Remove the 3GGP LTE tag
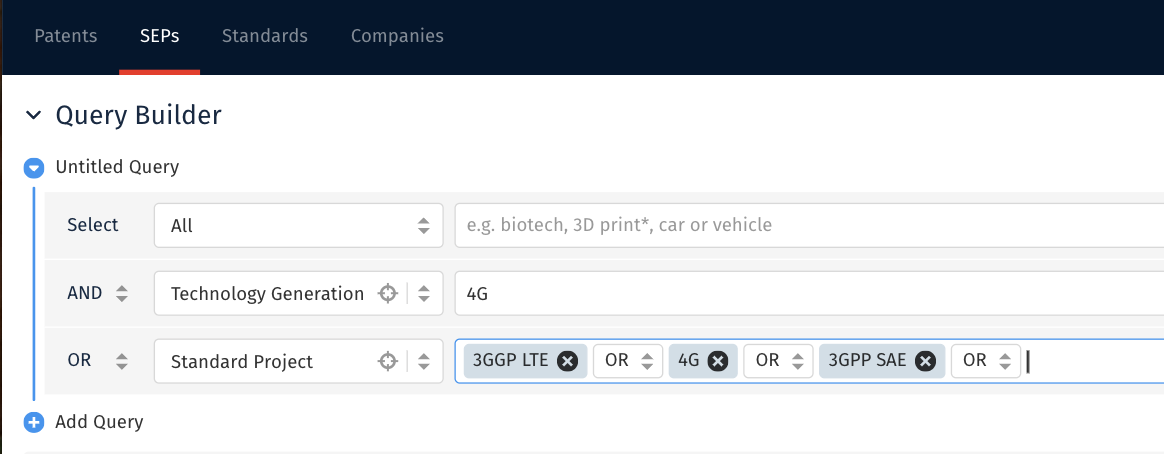The width and height of the screenshot is (1164, 454). [x=567, y=361]
